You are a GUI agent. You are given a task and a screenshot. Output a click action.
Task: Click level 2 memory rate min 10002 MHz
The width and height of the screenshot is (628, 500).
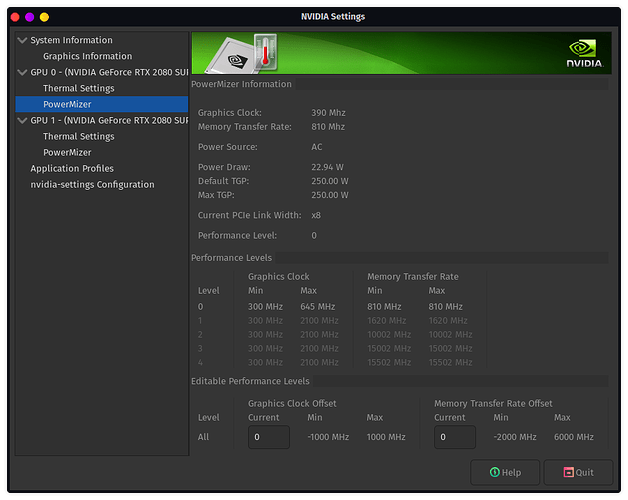point(389,334)
